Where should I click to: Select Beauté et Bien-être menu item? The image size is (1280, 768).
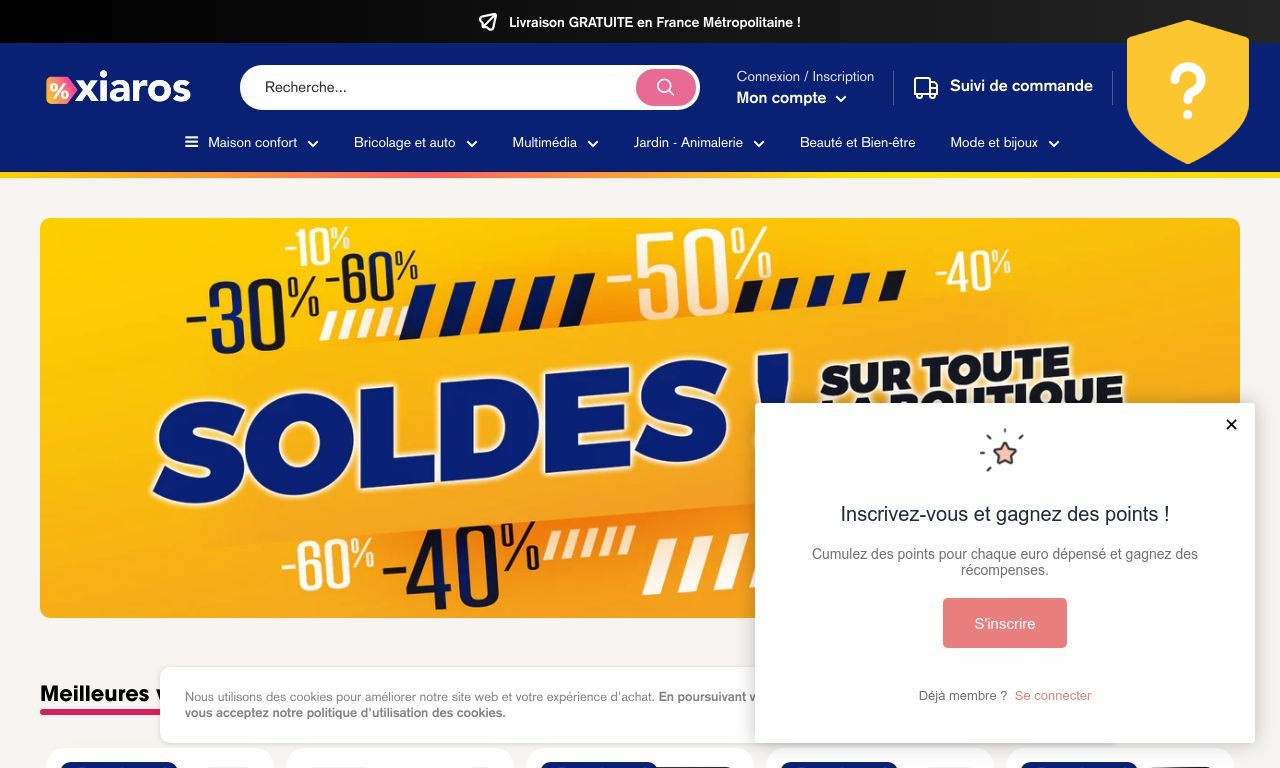point(857,143)
